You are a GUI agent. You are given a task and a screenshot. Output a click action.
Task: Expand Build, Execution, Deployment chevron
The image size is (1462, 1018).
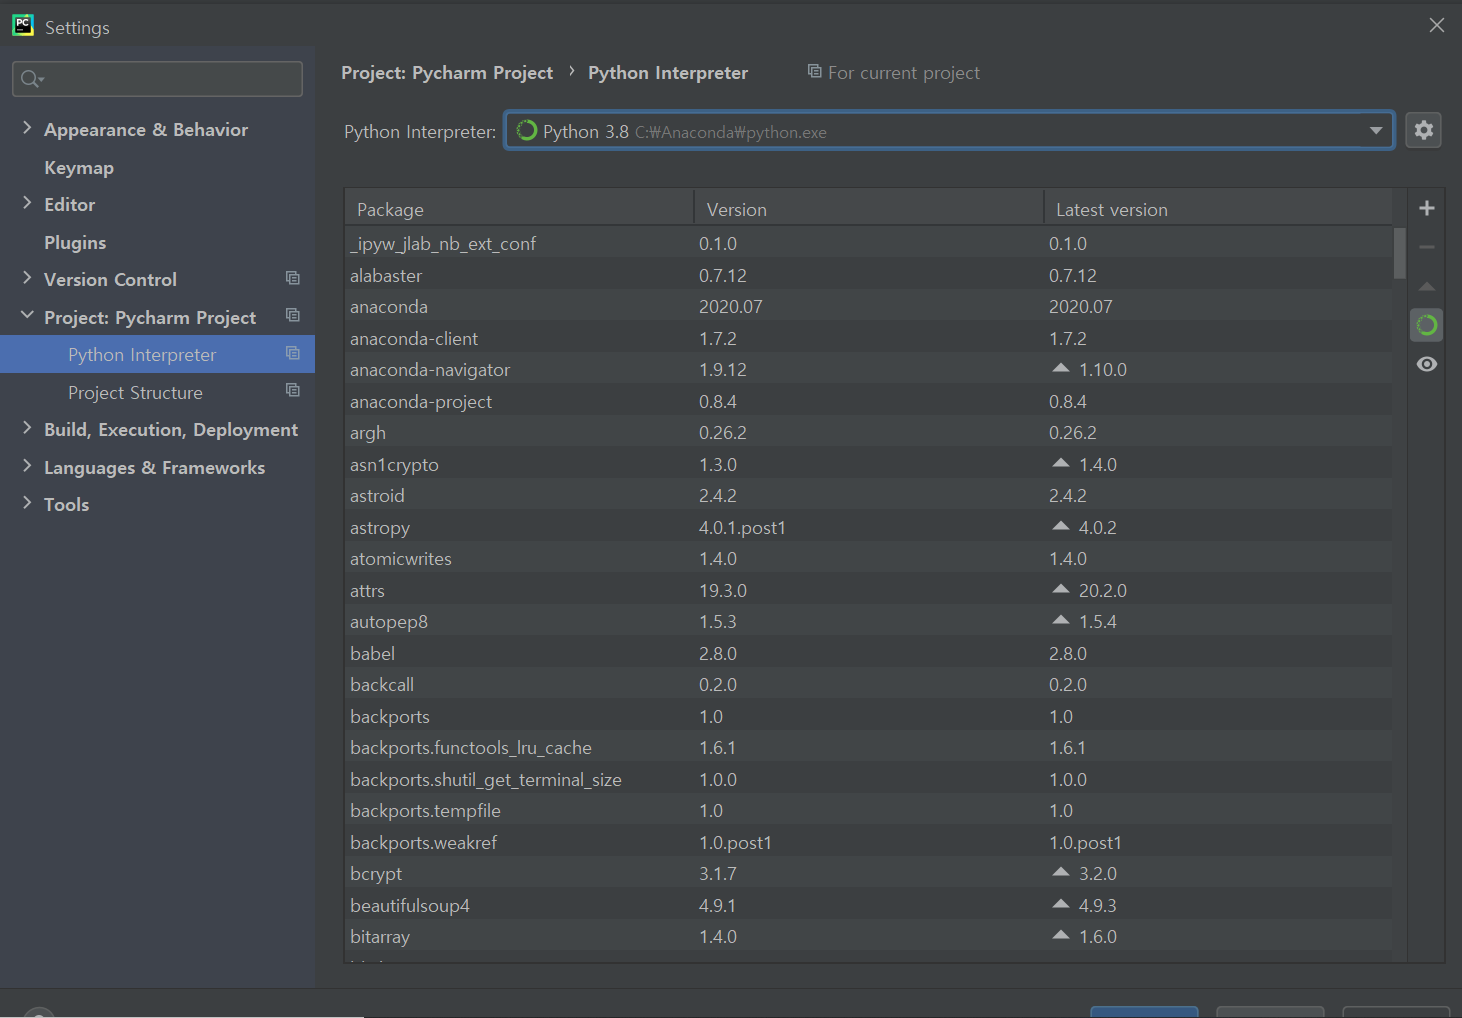[x=27, y=428]
